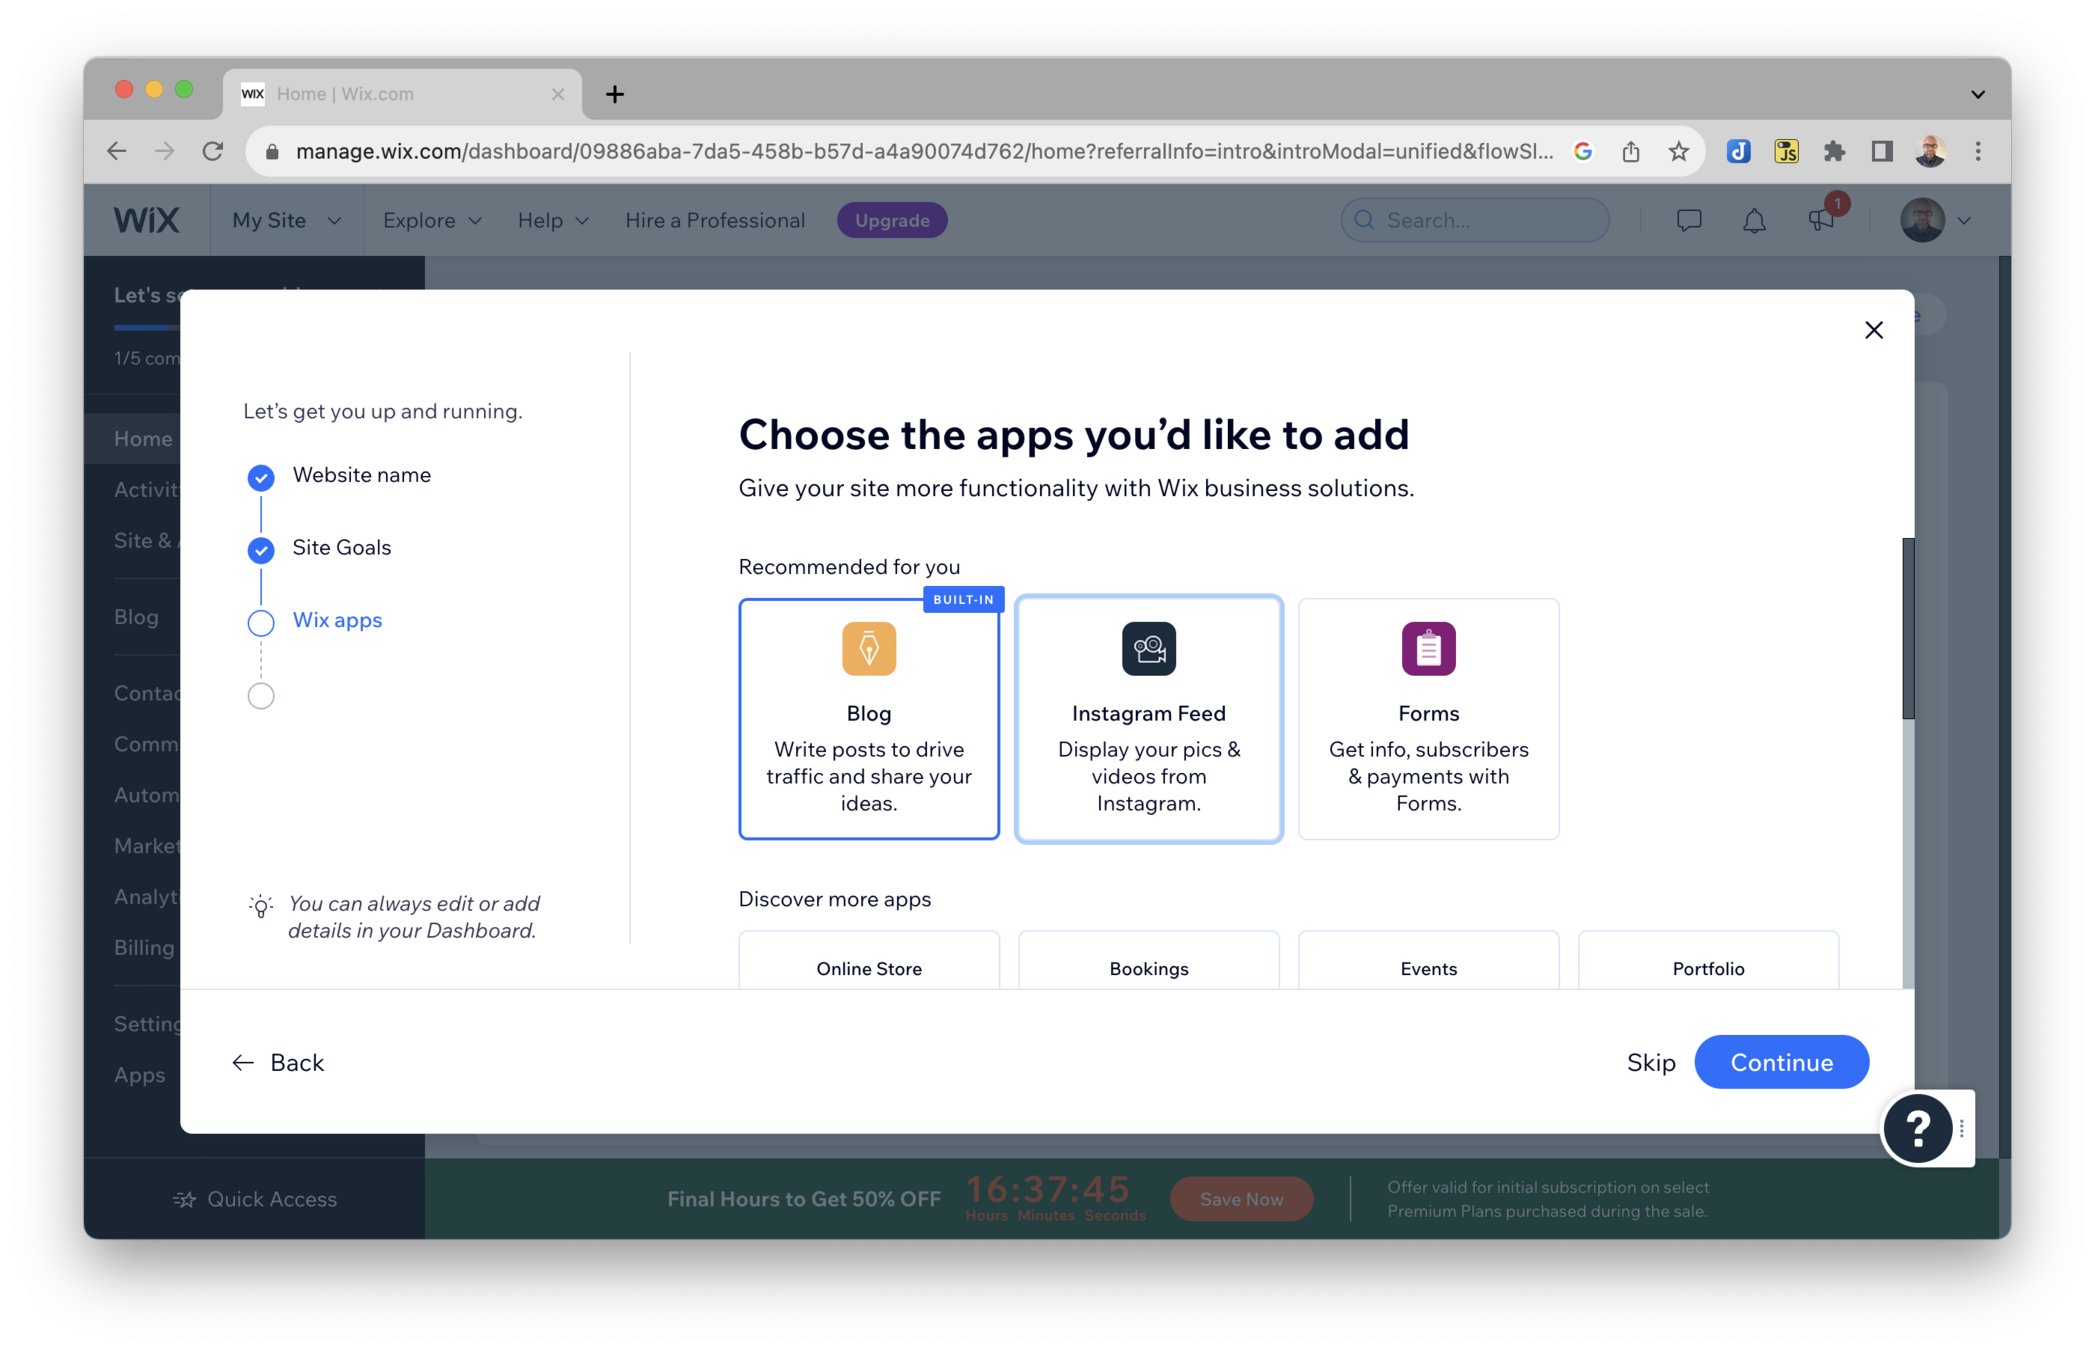Open browser extensions puzzle icon
Image resolution: width=2095 pixels, height=1350 pixels.
(1834, 151)
